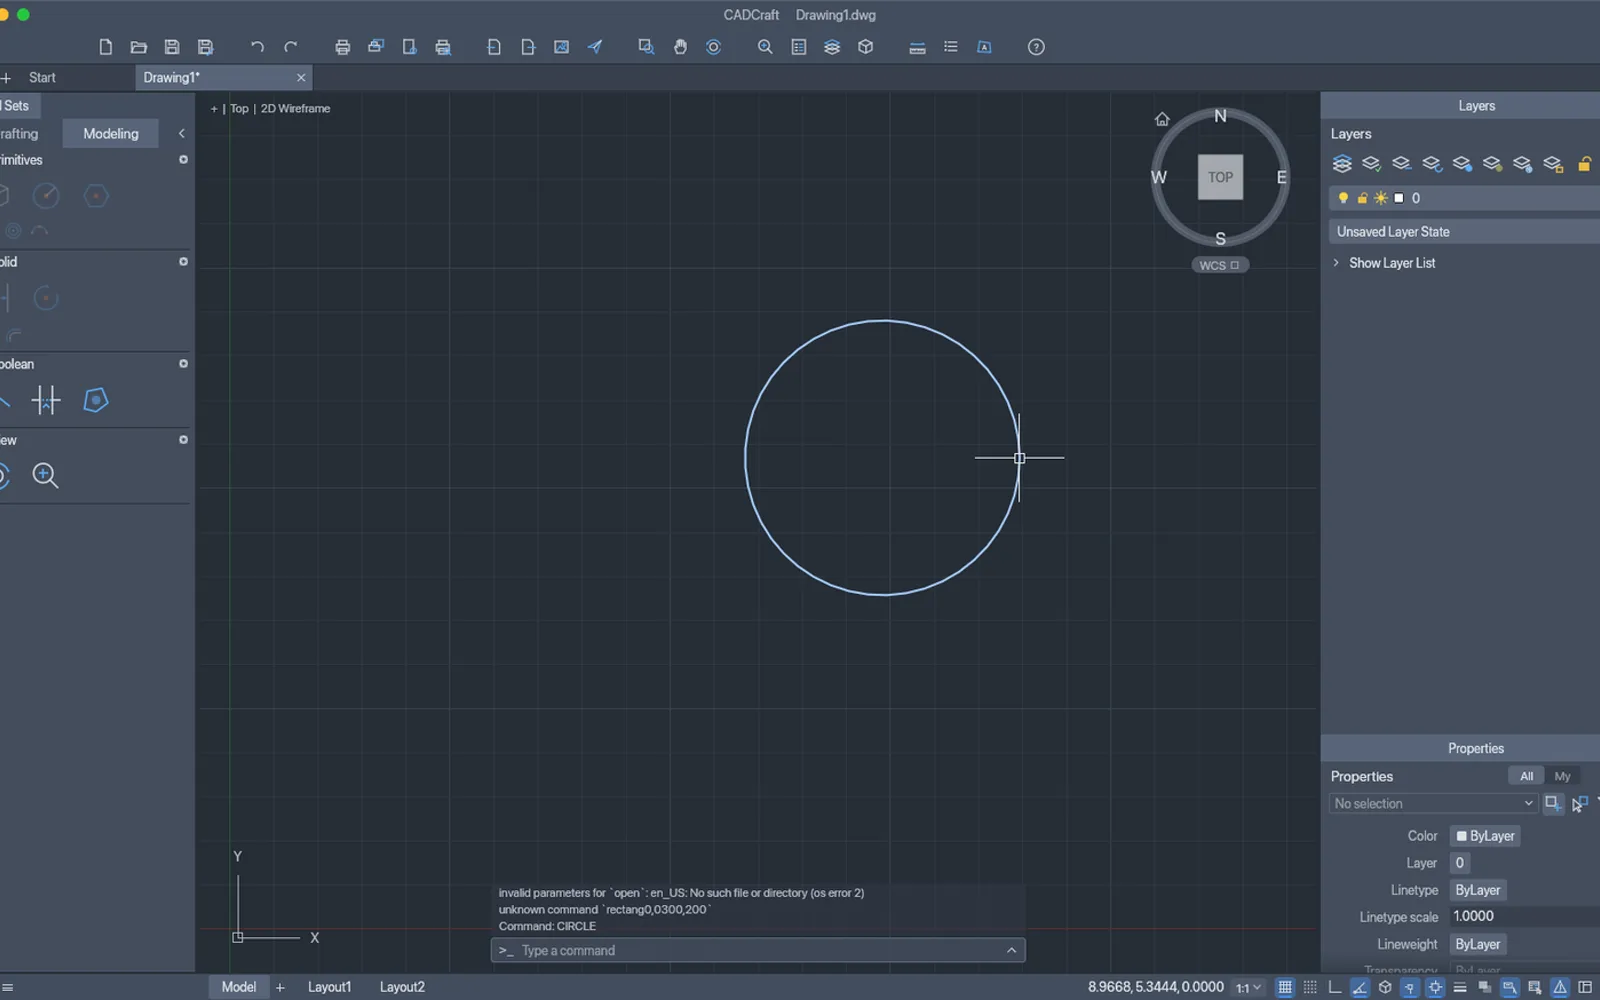The width and height of the screenshot is (1600, 1000).
Task: Click the My properties filter button
Action: (1562, 776)
